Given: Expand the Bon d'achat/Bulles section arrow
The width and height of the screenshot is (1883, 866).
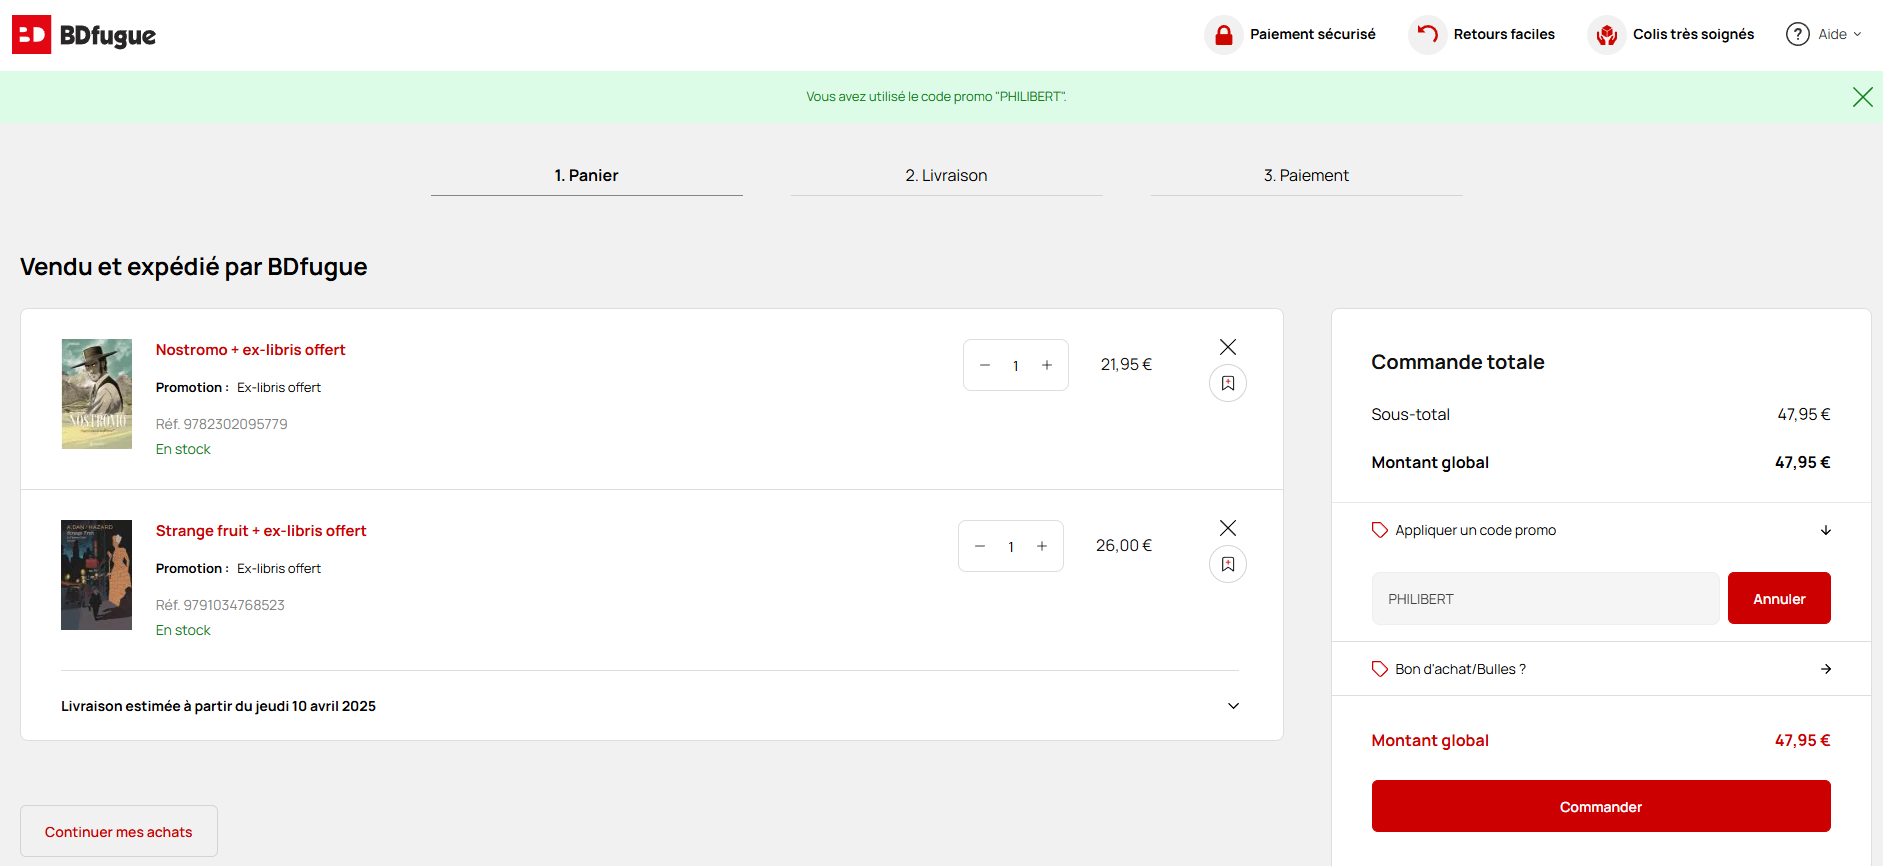Looking at the screenshot, I should click(1826, 669).
